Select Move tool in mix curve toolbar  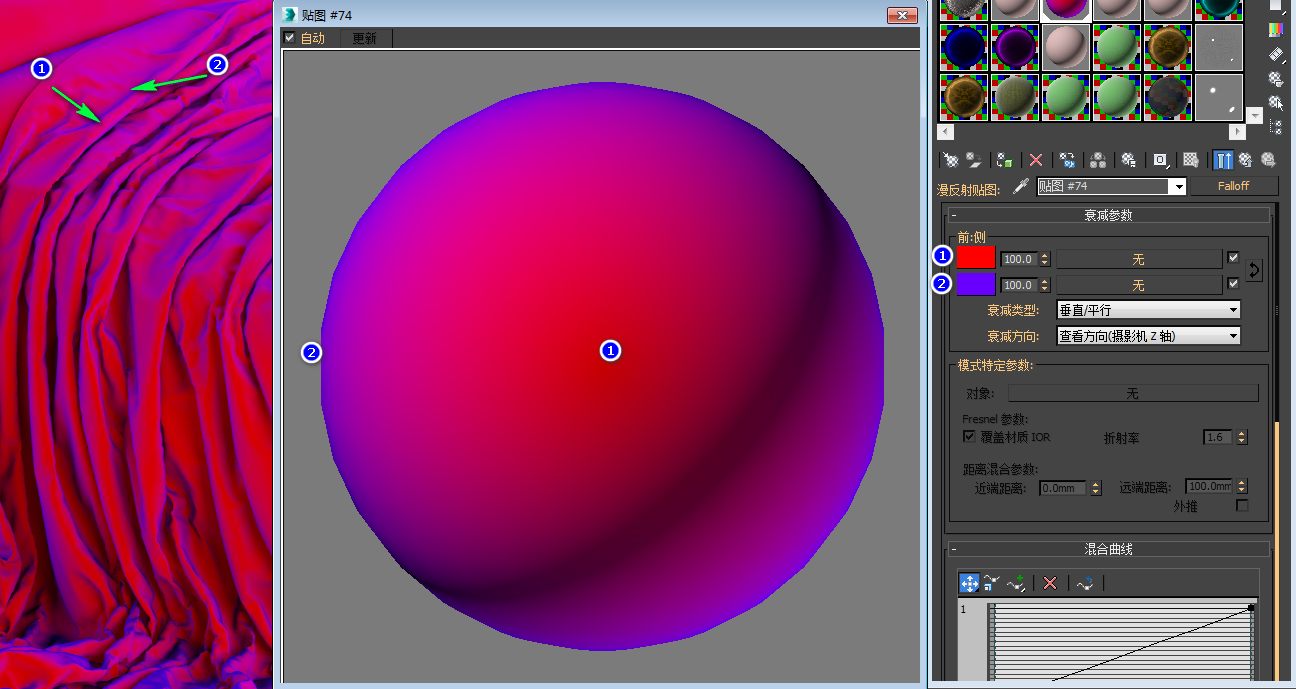[969, 583]
